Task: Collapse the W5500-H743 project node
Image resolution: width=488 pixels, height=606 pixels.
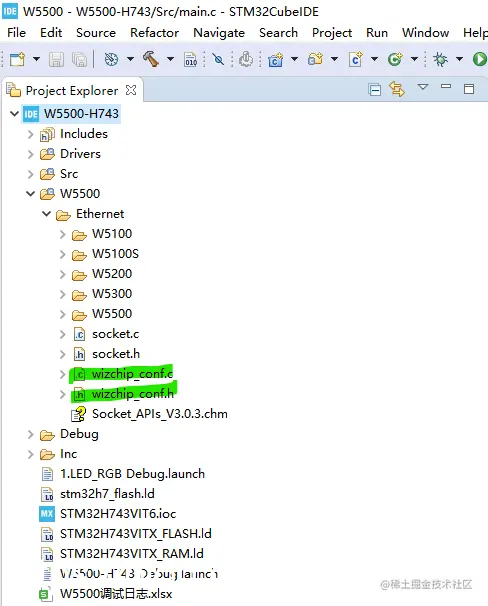Action: tap(14, 114)
